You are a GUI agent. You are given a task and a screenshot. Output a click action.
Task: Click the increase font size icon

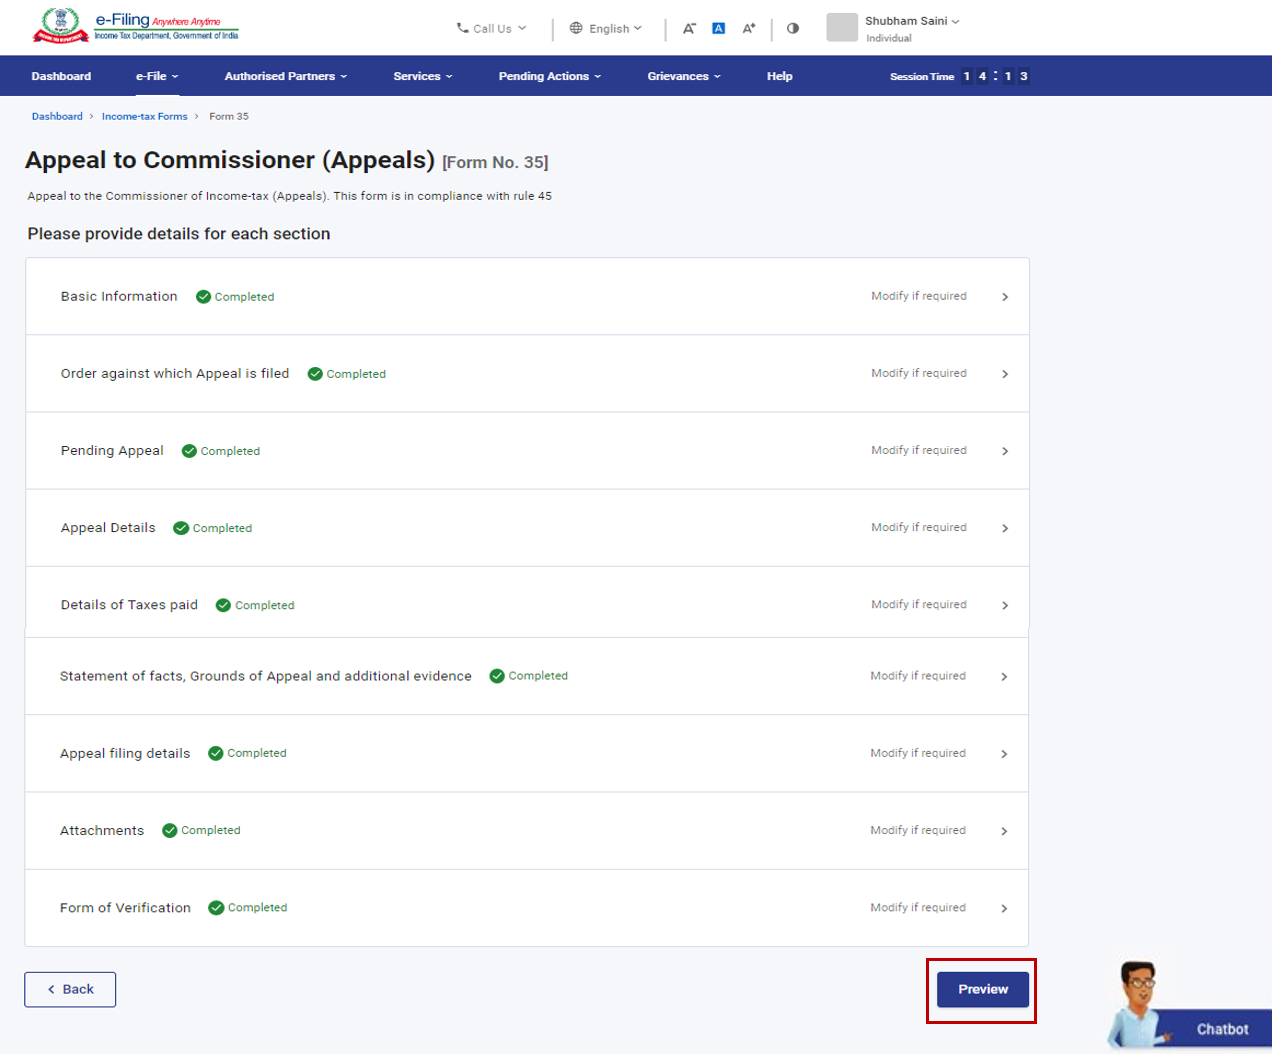click(x=748, y=29)
